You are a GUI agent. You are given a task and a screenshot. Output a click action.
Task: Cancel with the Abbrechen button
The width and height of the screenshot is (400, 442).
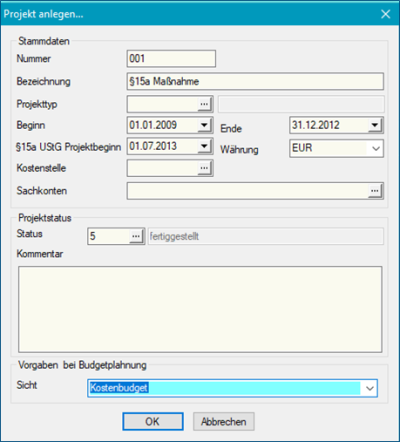pyautogui.click(x=224, y=422)
